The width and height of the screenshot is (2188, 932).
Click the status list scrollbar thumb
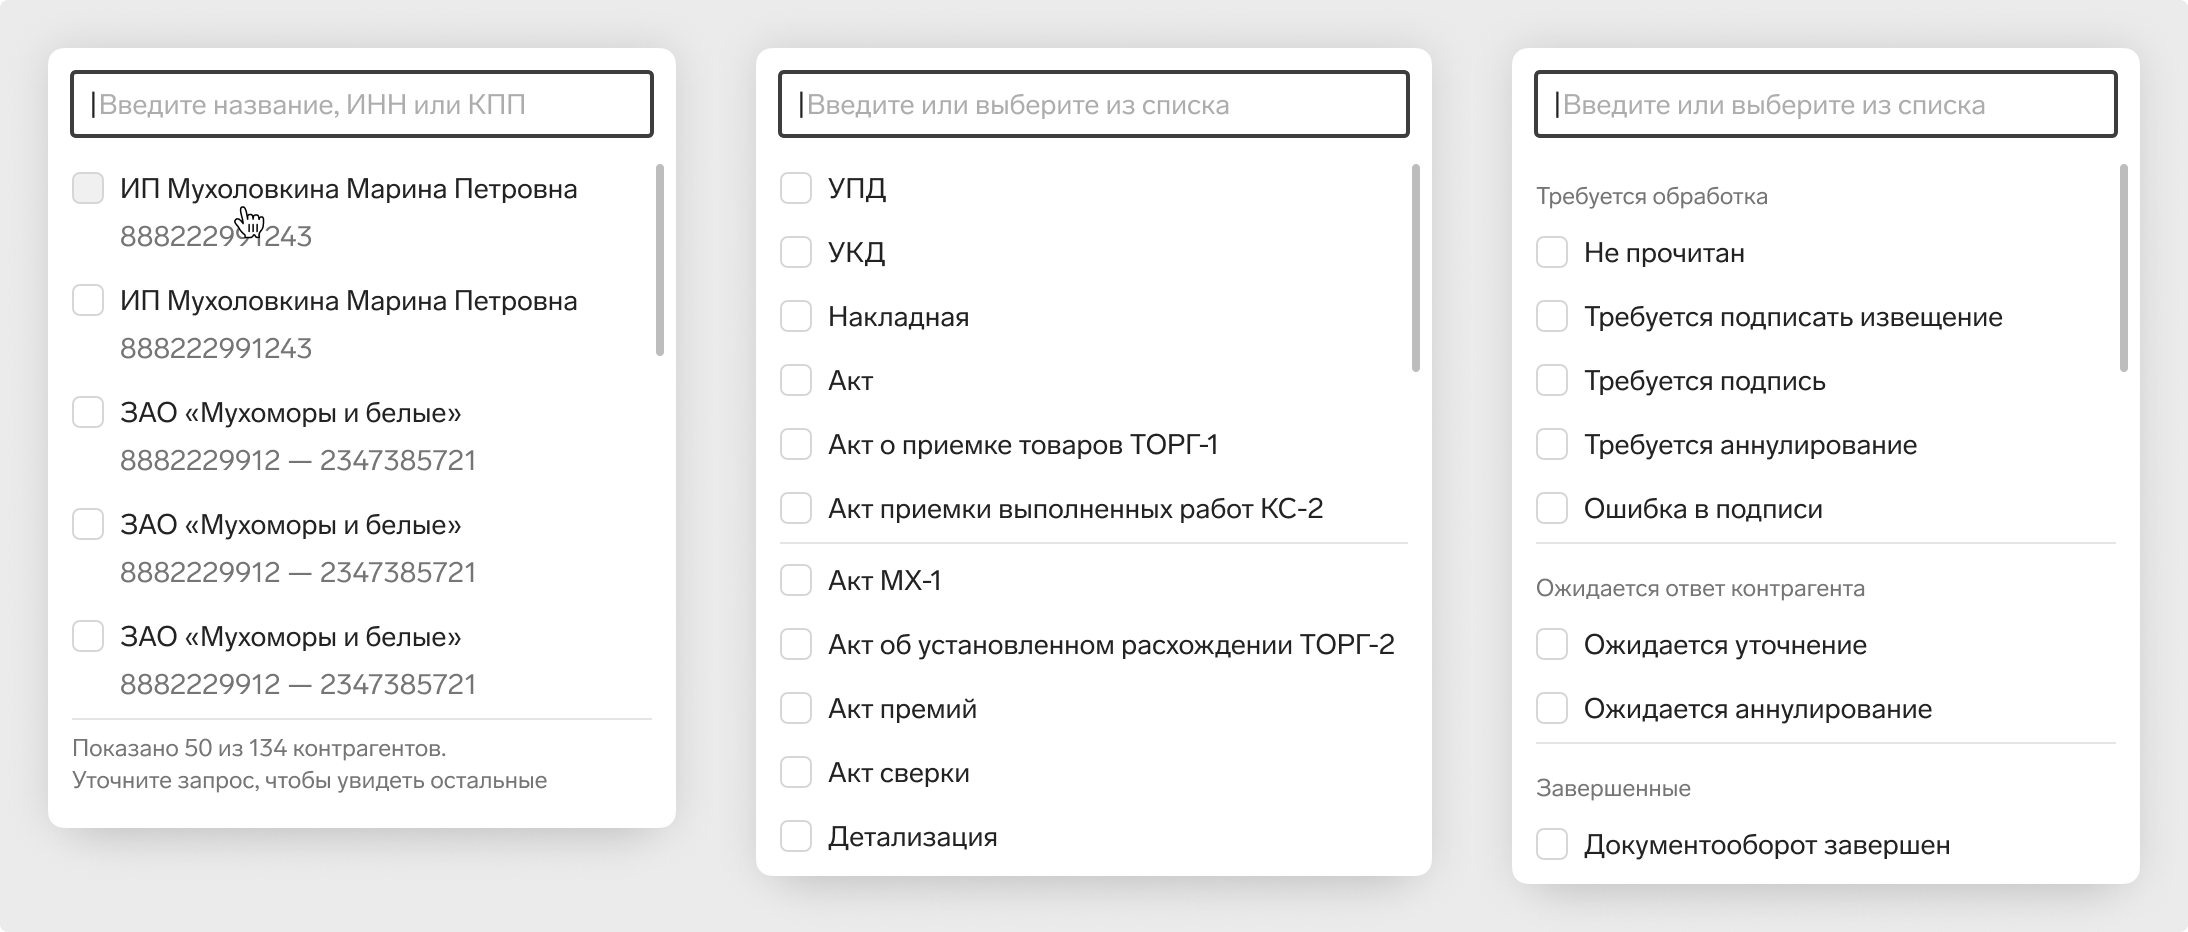(x=2124, y=268)
